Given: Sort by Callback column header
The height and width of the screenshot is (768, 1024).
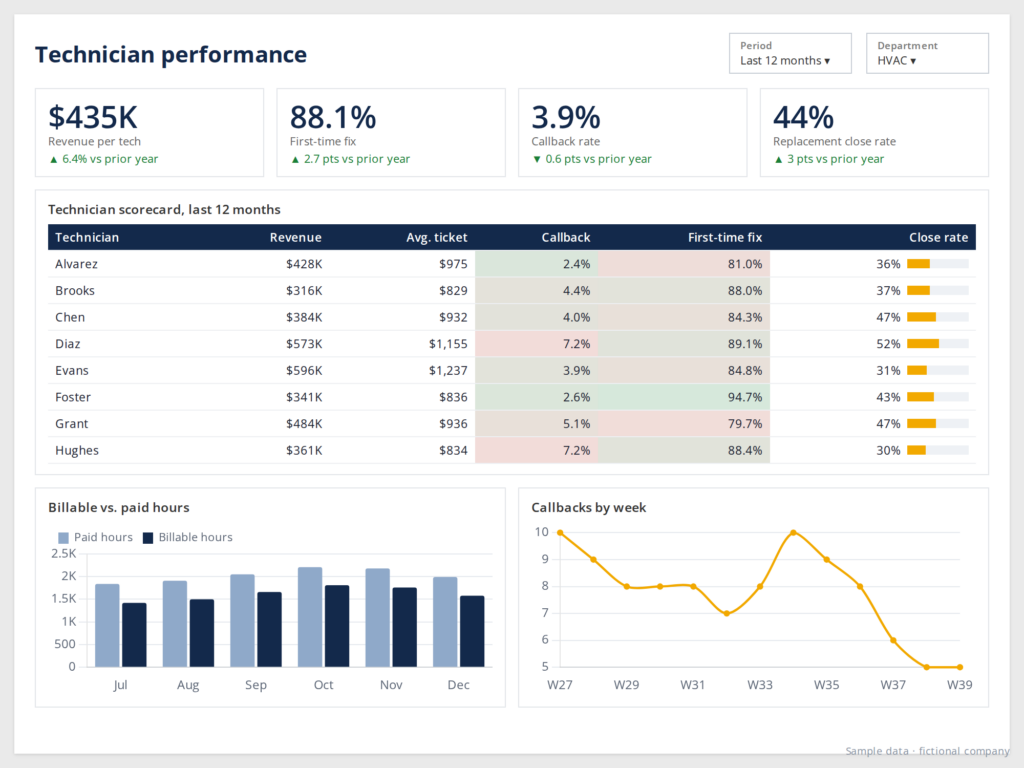Looking at the screenshot, I should (566, 237).
